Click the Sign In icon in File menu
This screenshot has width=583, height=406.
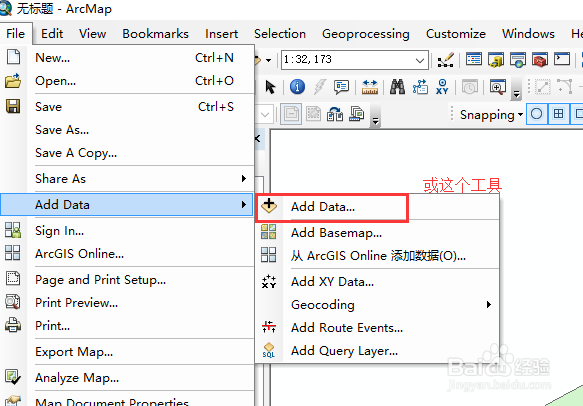[13, 230]
